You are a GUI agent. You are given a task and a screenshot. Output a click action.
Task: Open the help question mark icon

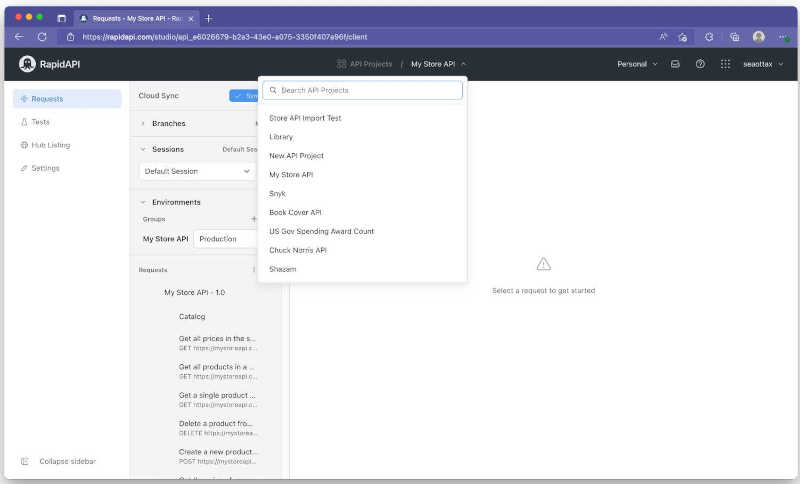700,64
